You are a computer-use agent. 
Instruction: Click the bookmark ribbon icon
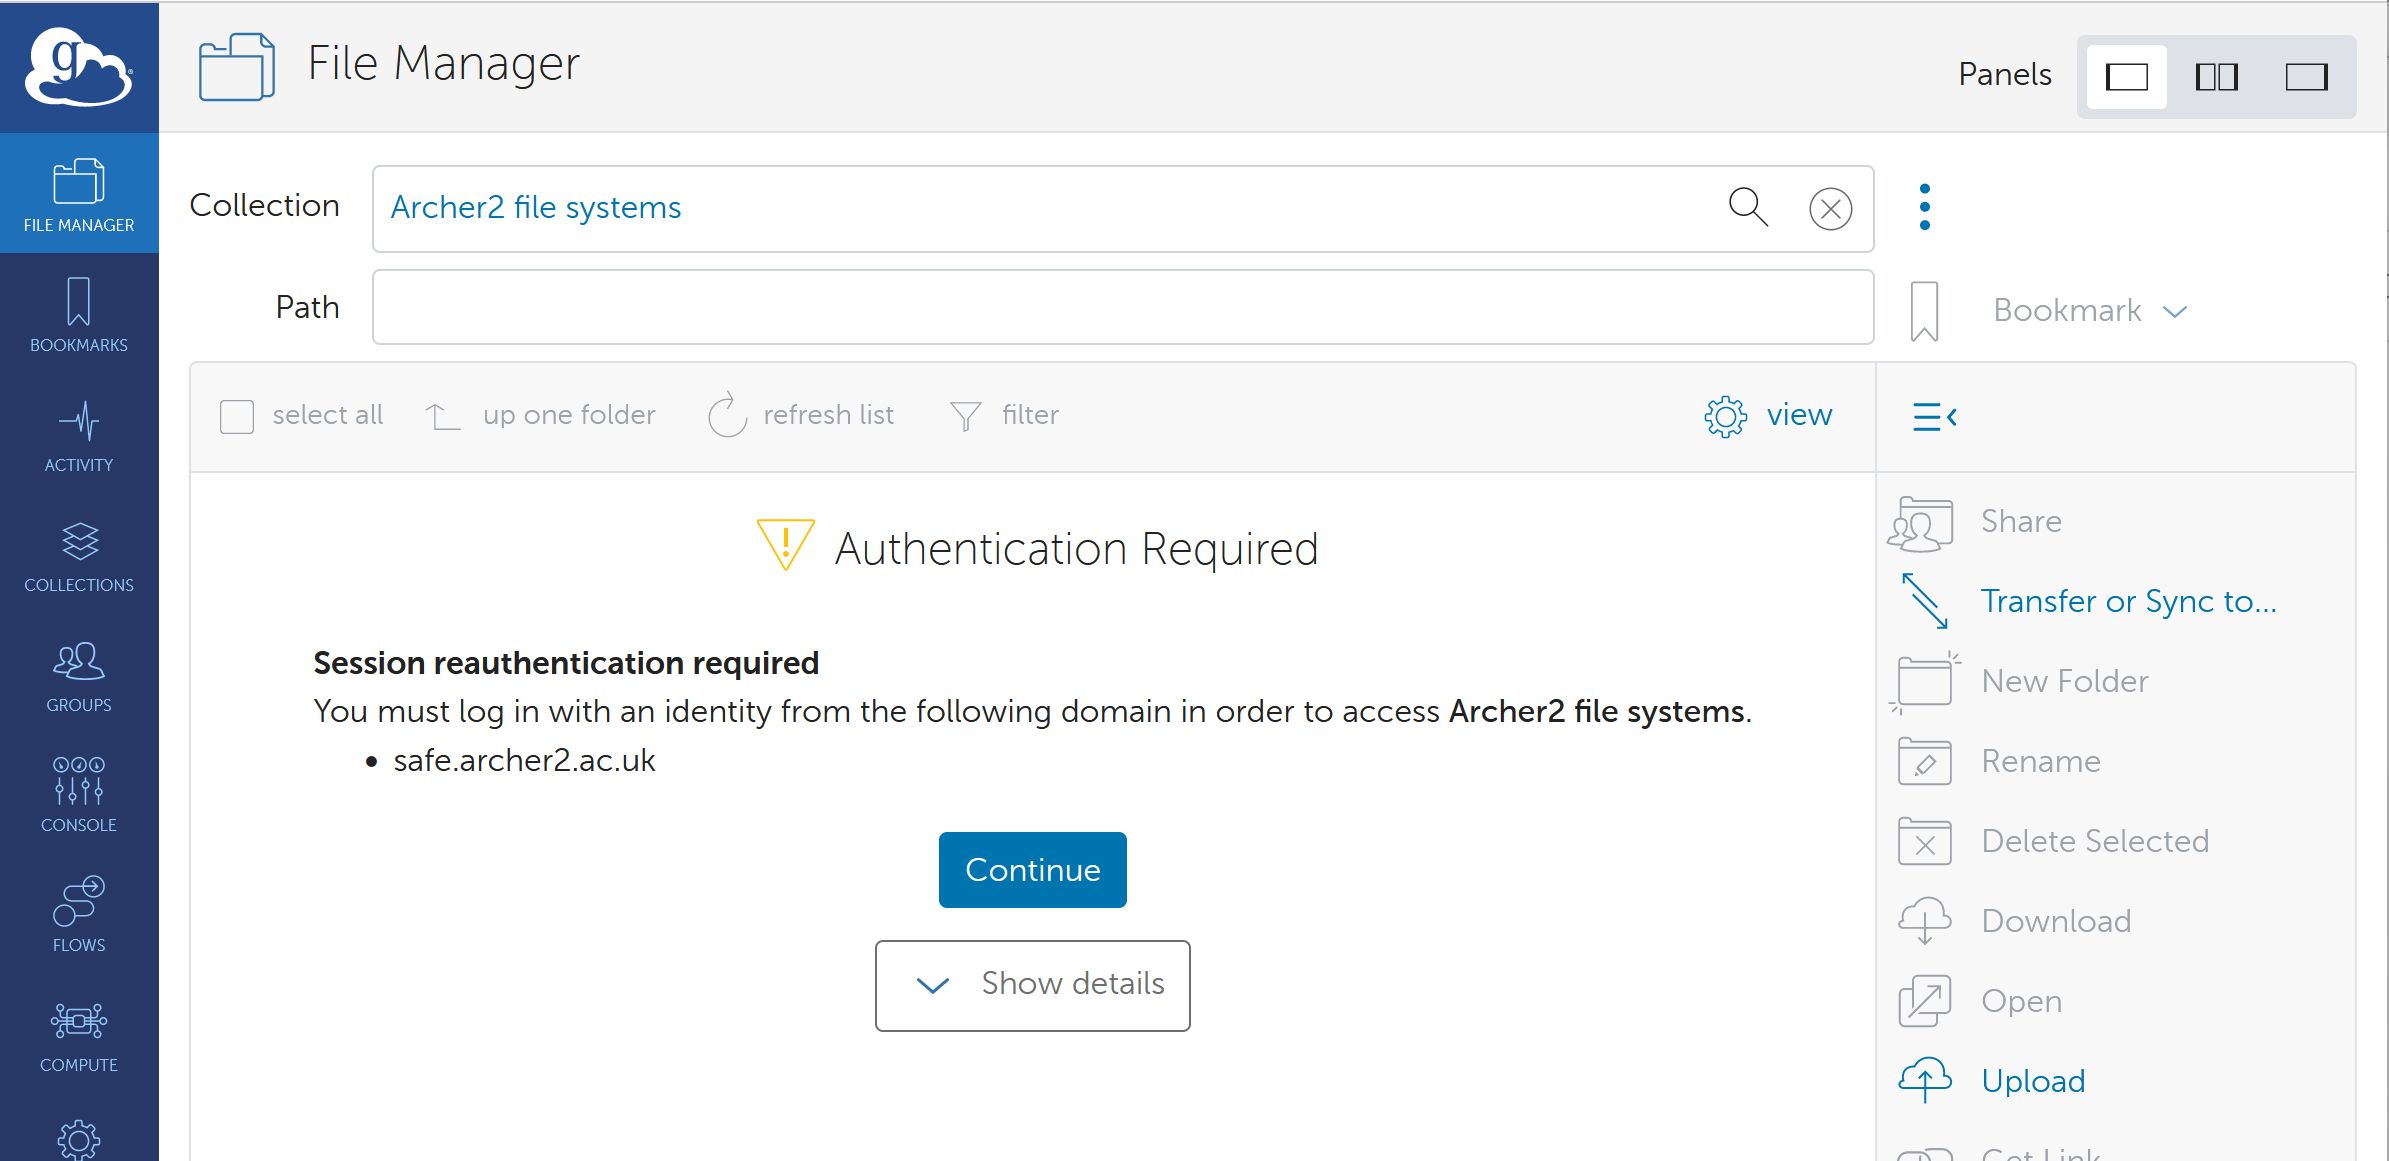point(1924,311)
